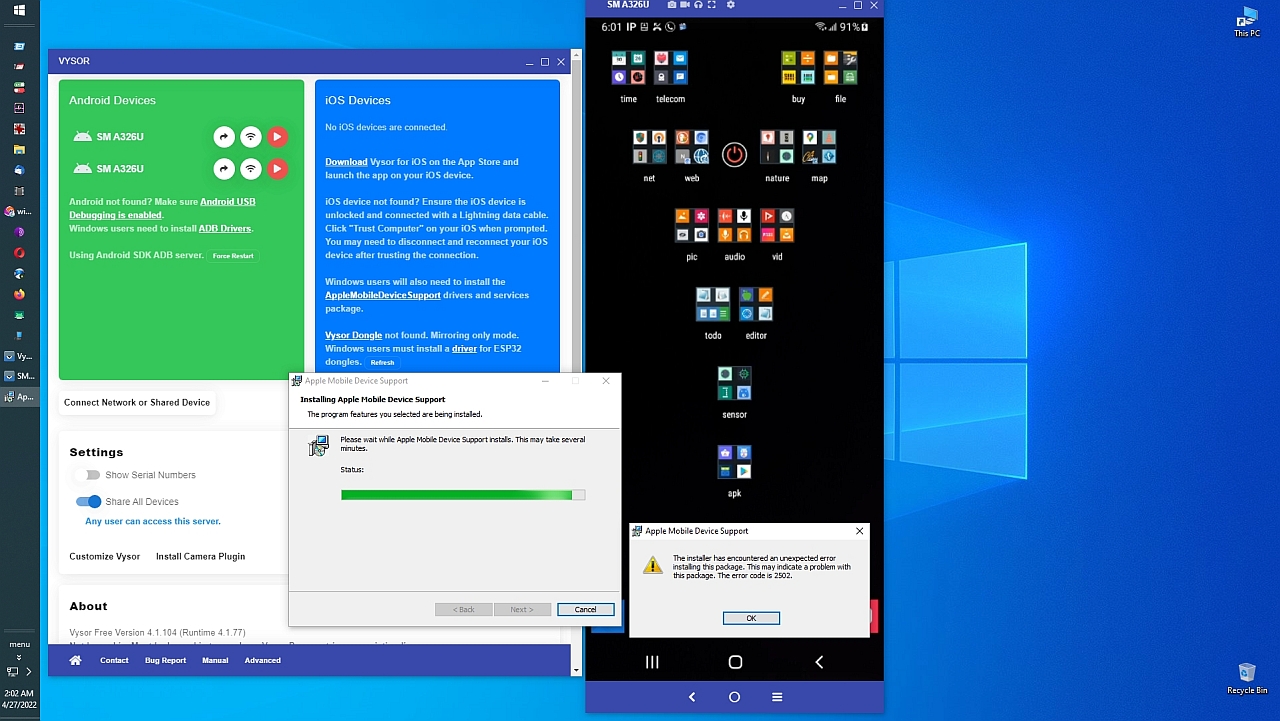The width and height of the screenshot is (1280, 721).
Task: Click Refresh for Vysor Dongle
Action: 382,362
